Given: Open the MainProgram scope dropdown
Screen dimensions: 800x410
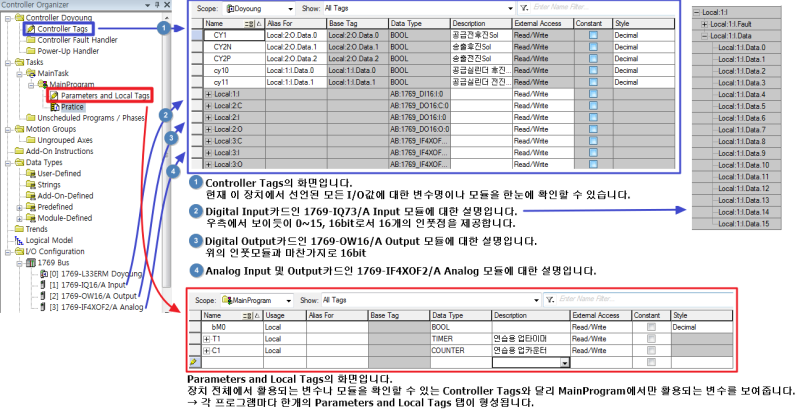Looking at the screenshot, I should (289, 300).
